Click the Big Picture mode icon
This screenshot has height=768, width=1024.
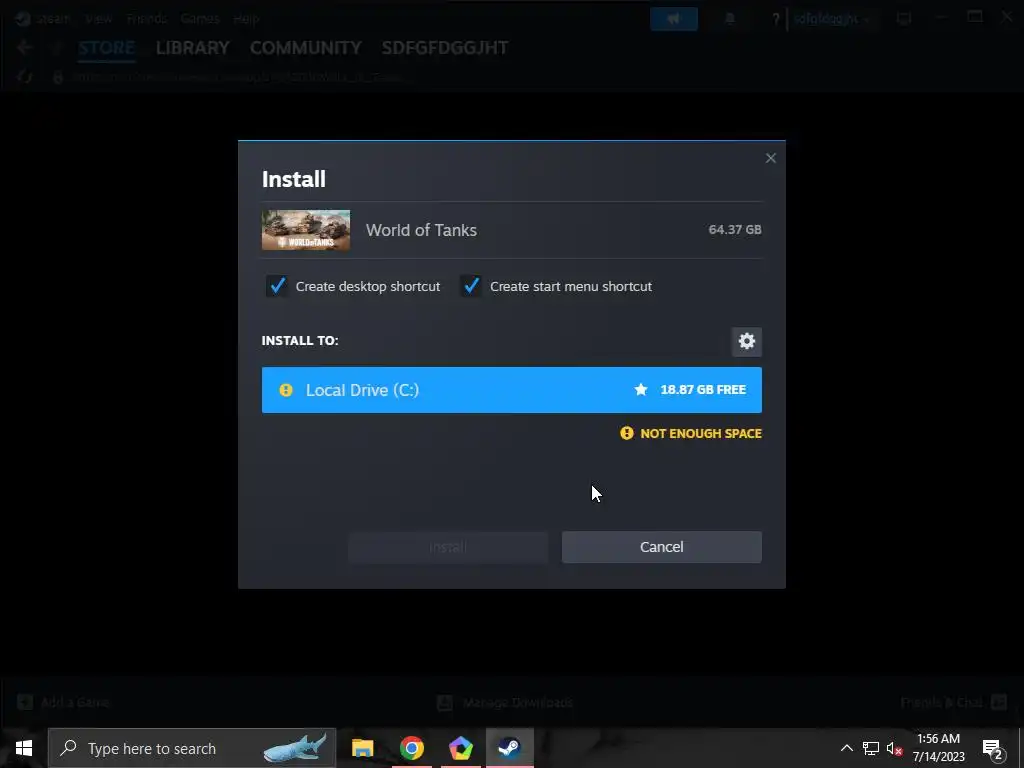[904, 19]
